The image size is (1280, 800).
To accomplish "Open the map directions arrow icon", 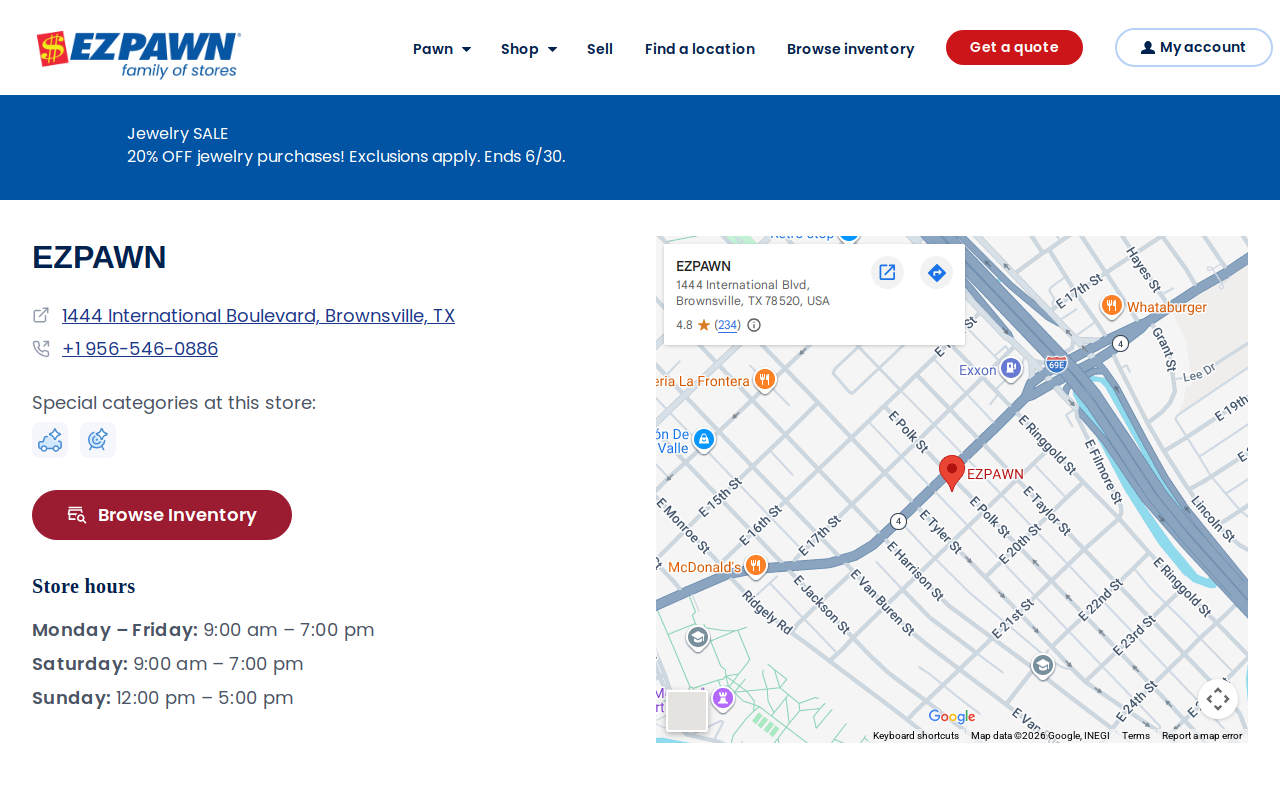I will (x=936, y=272).
